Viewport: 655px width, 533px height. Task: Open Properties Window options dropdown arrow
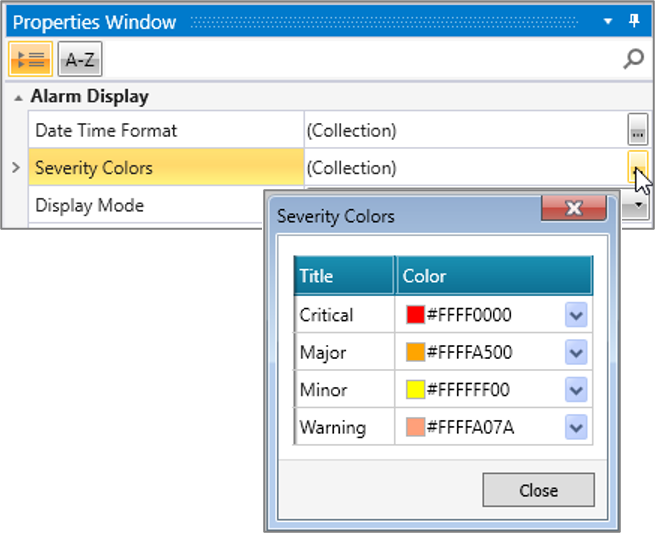(609, 21)
